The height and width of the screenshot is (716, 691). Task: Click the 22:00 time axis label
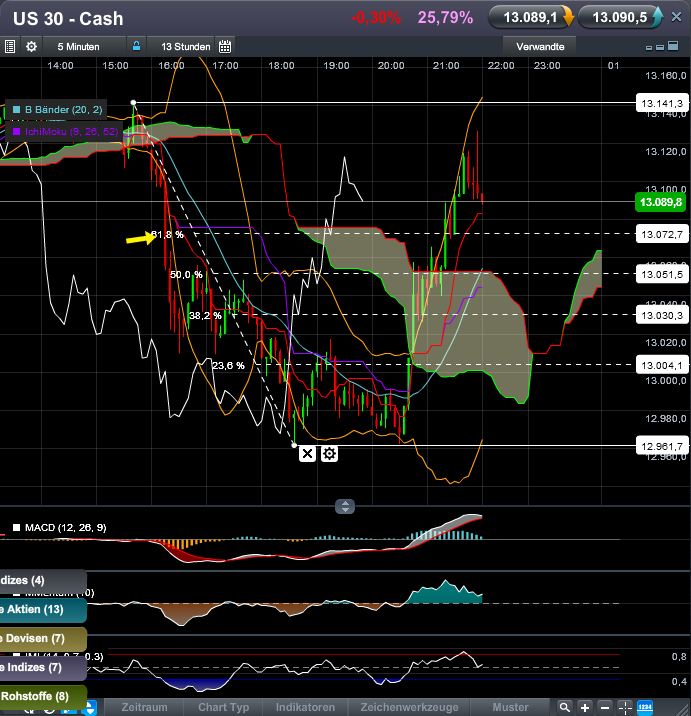coord(501,66)
